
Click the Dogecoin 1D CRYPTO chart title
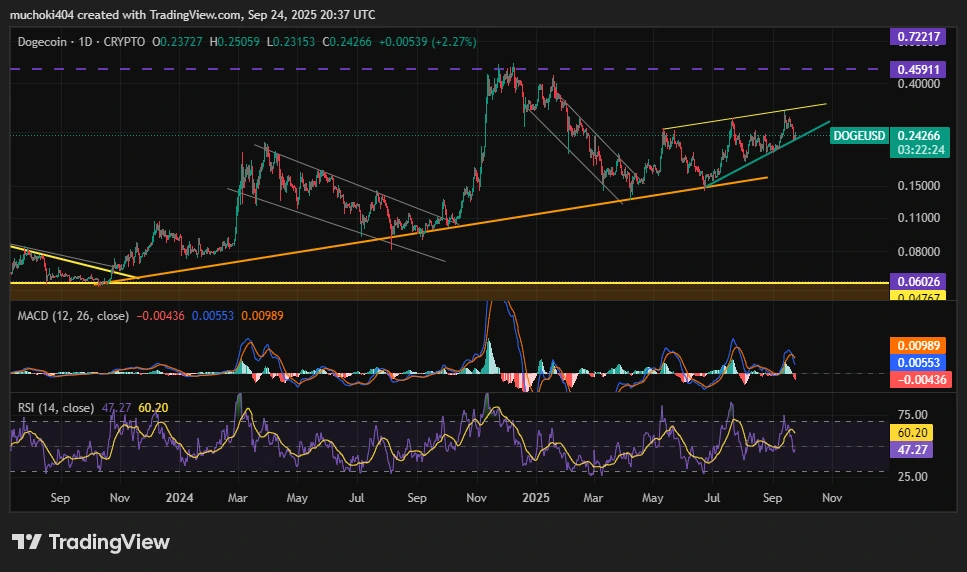(x=80, y=42)
